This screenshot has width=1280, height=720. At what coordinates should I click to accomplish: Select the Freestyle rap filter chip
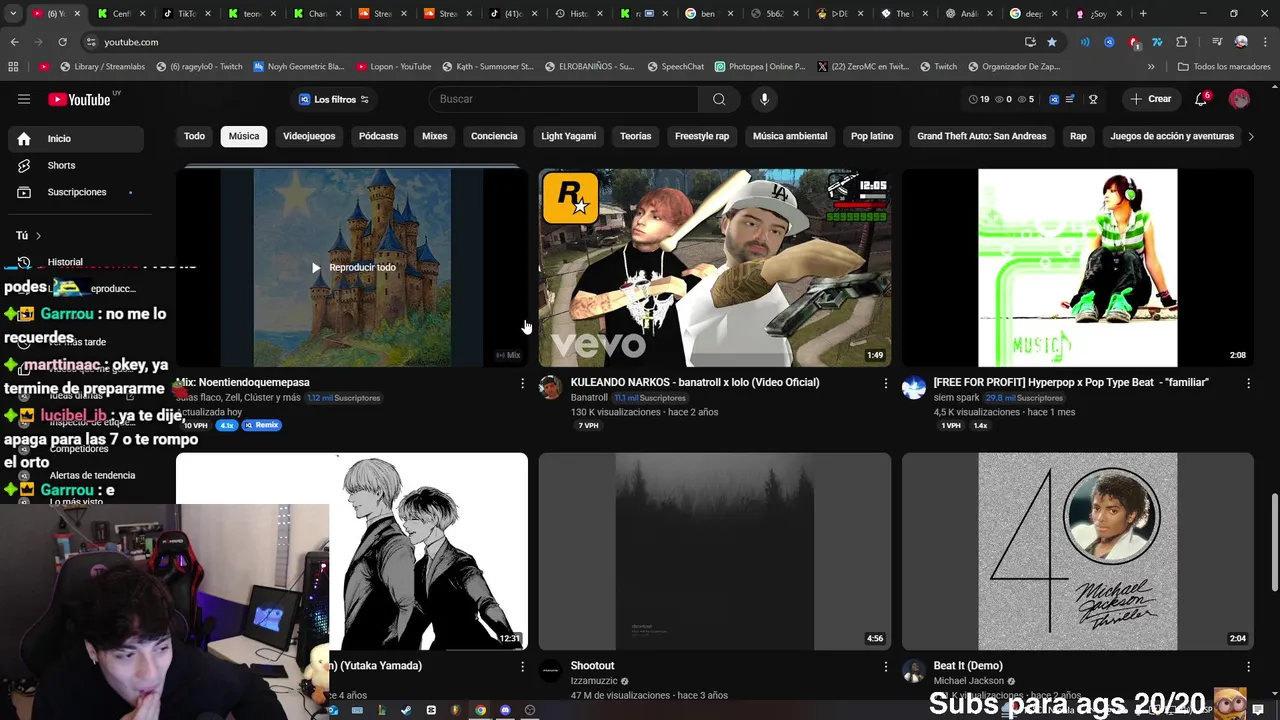[702, 136]
